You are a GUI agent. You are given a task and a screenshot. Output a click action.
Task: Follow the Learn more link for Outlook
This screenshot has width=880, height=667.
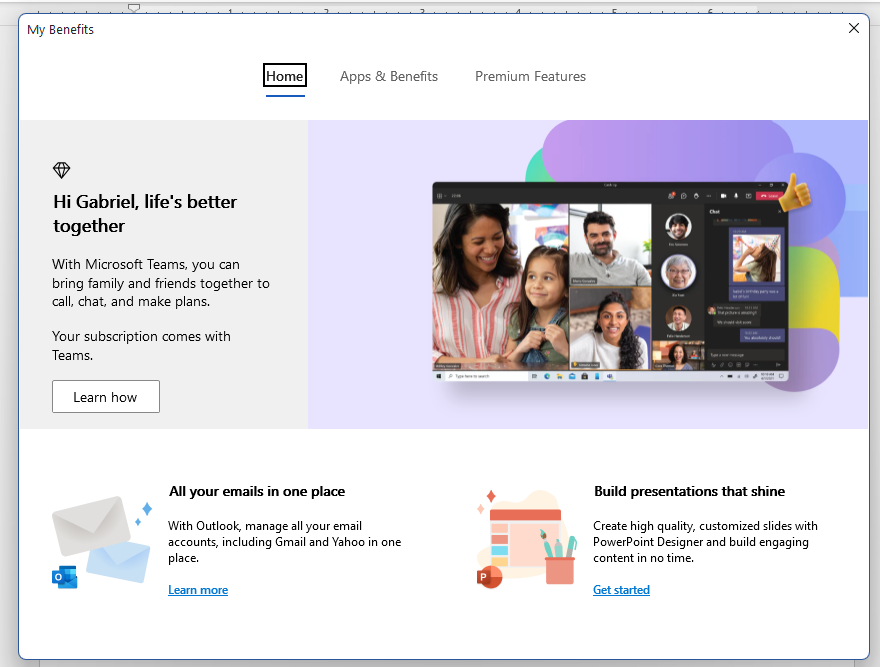198,590
